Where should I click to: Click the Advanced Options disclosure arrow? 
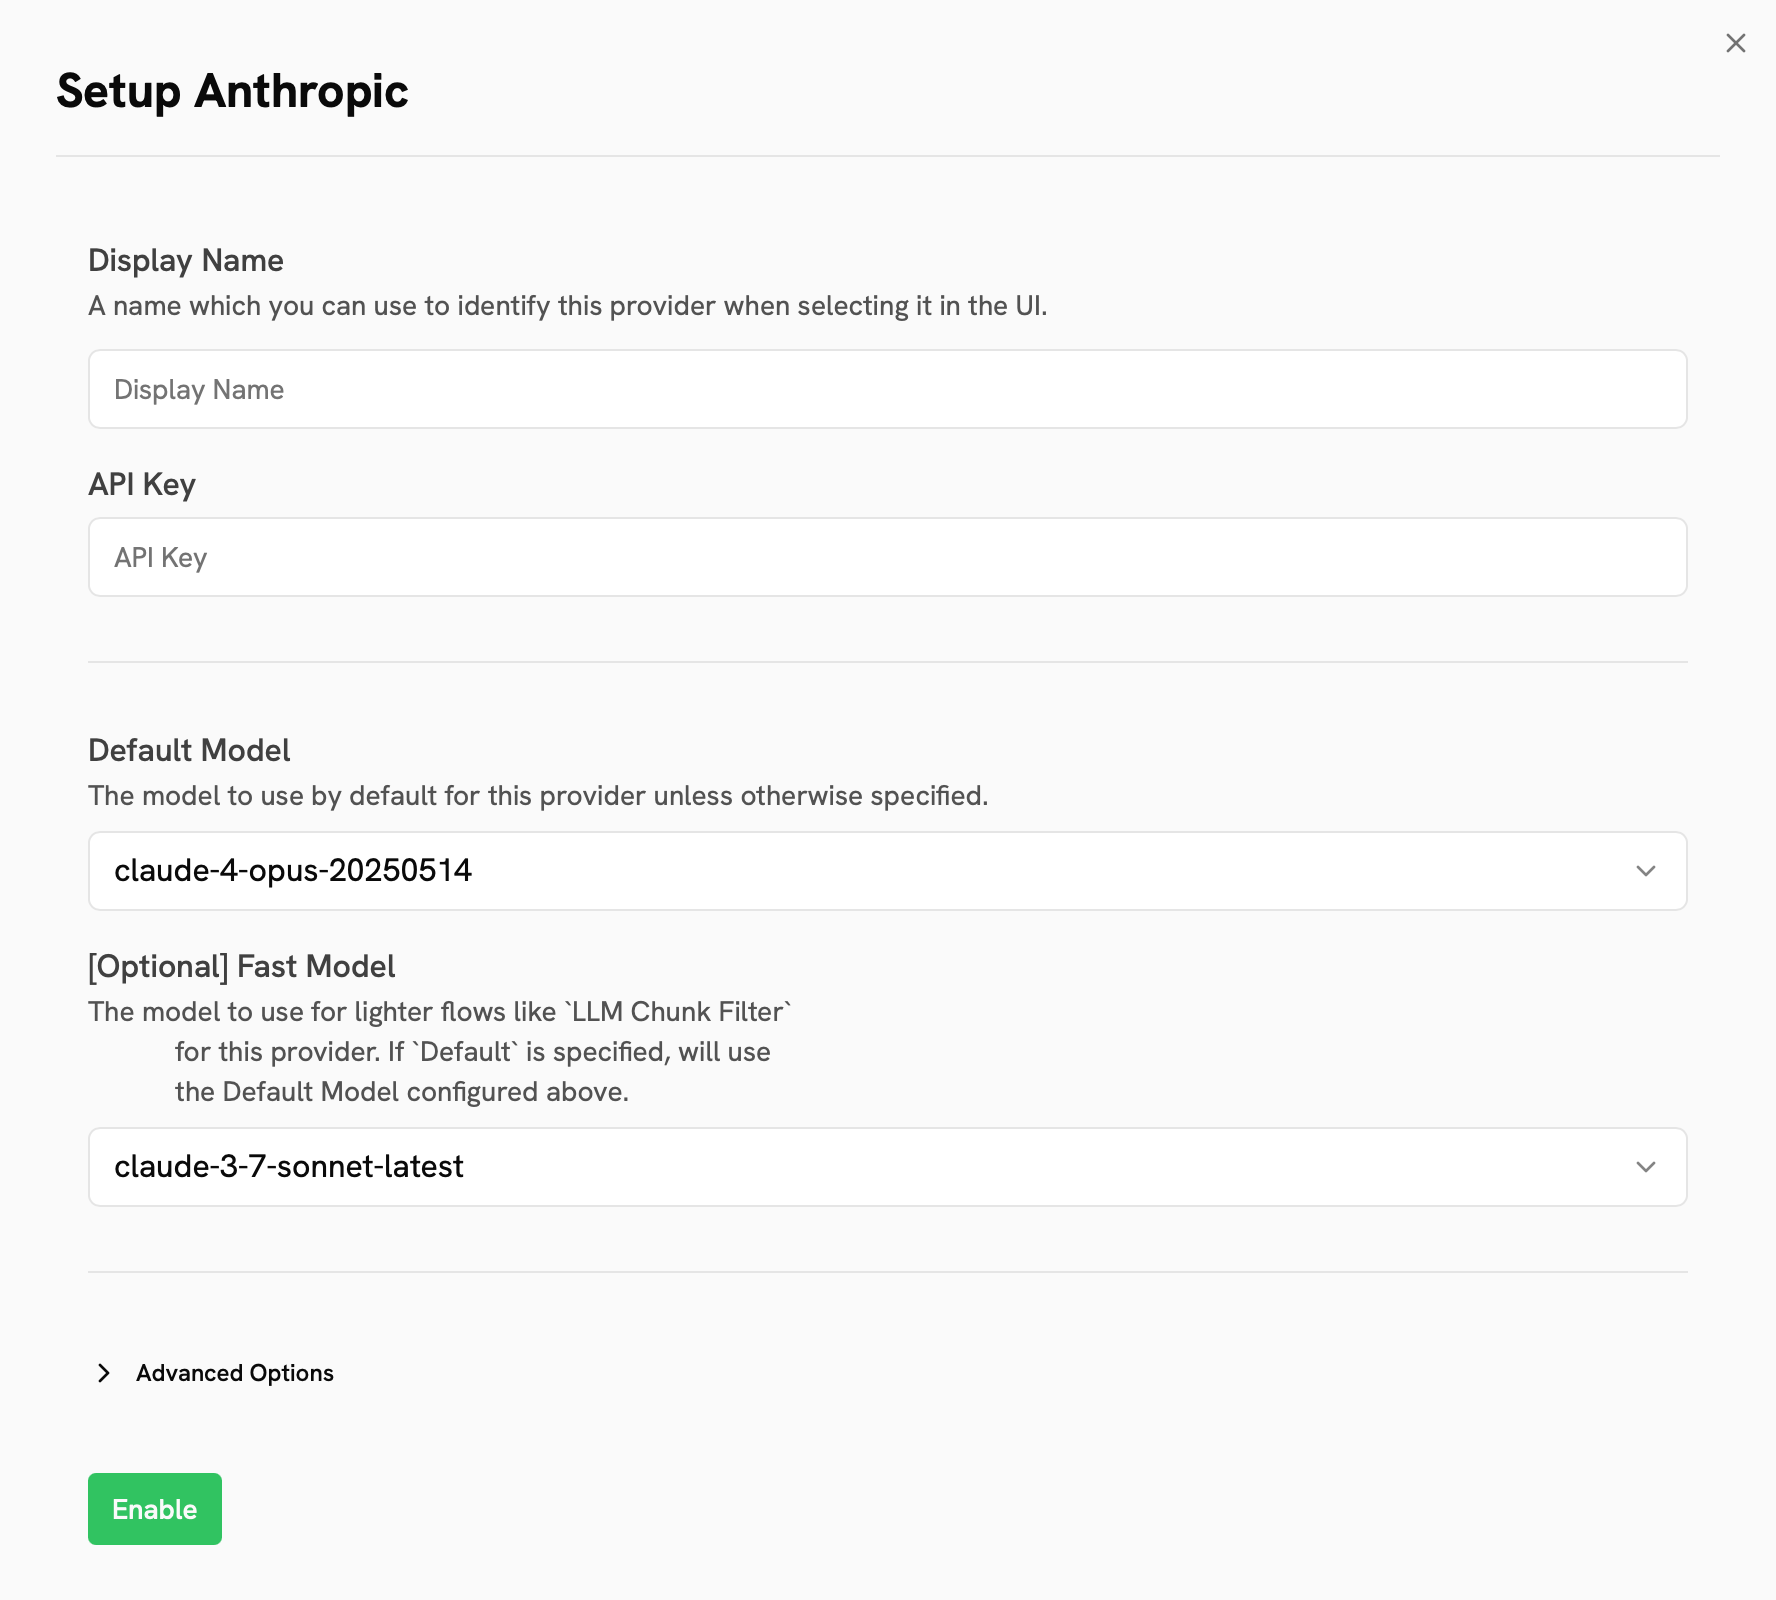tap(105, 1373)
